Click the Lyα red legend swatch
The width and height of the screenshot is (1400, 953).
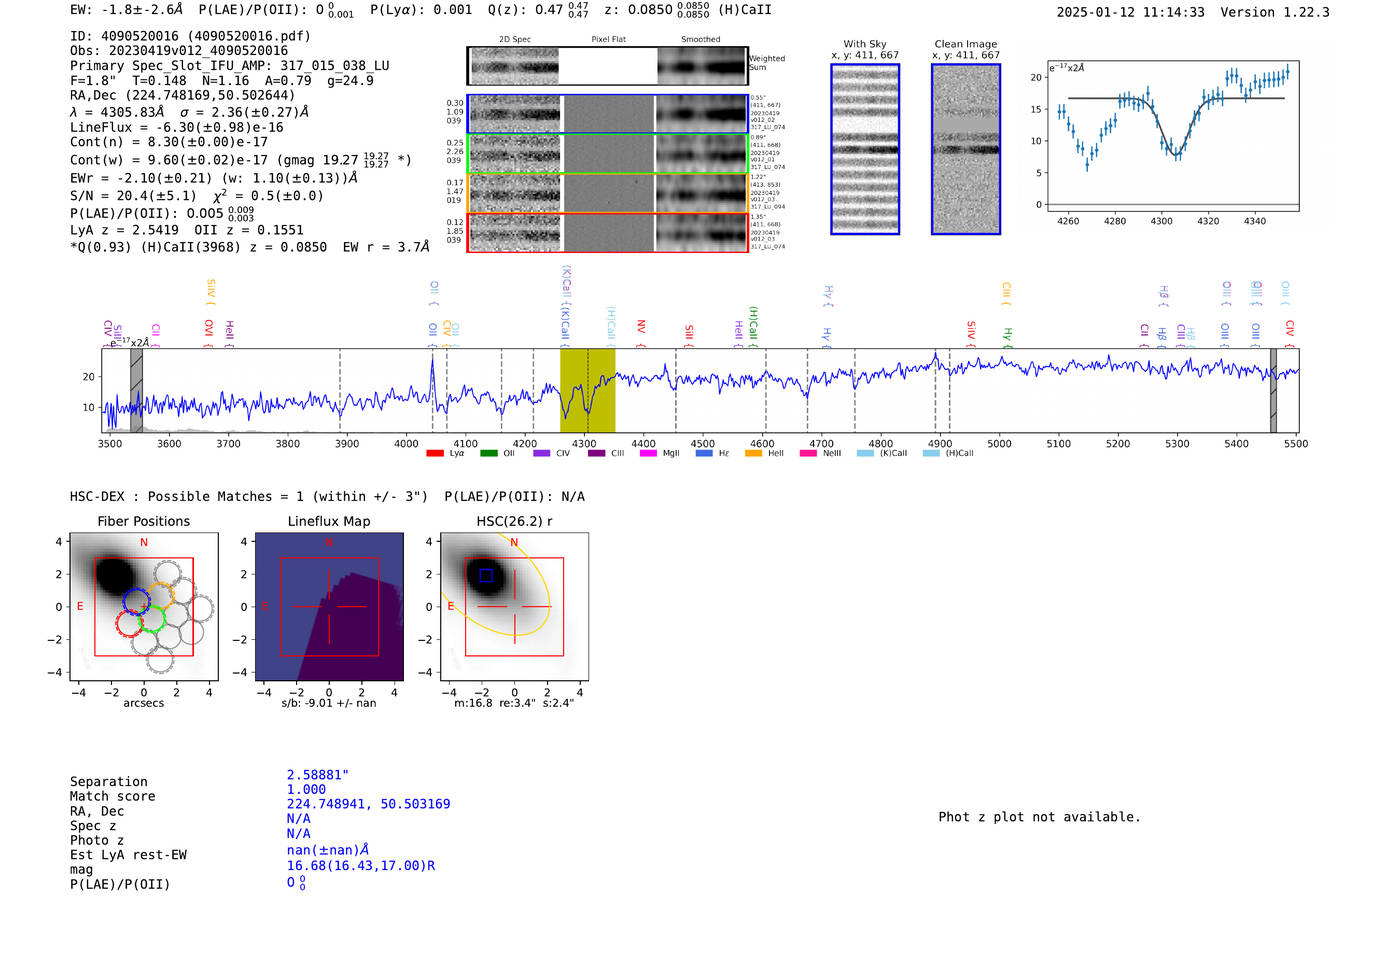(435, 453)
